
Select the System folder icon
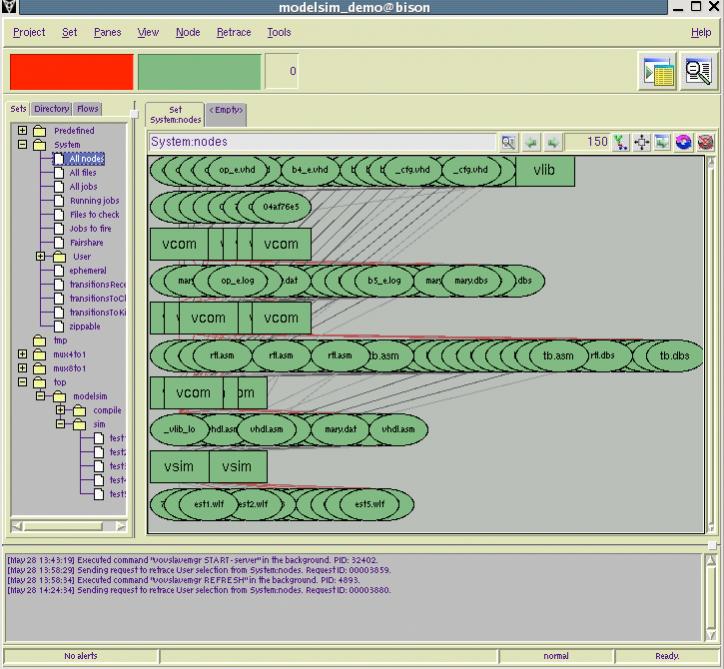(40, 145)
